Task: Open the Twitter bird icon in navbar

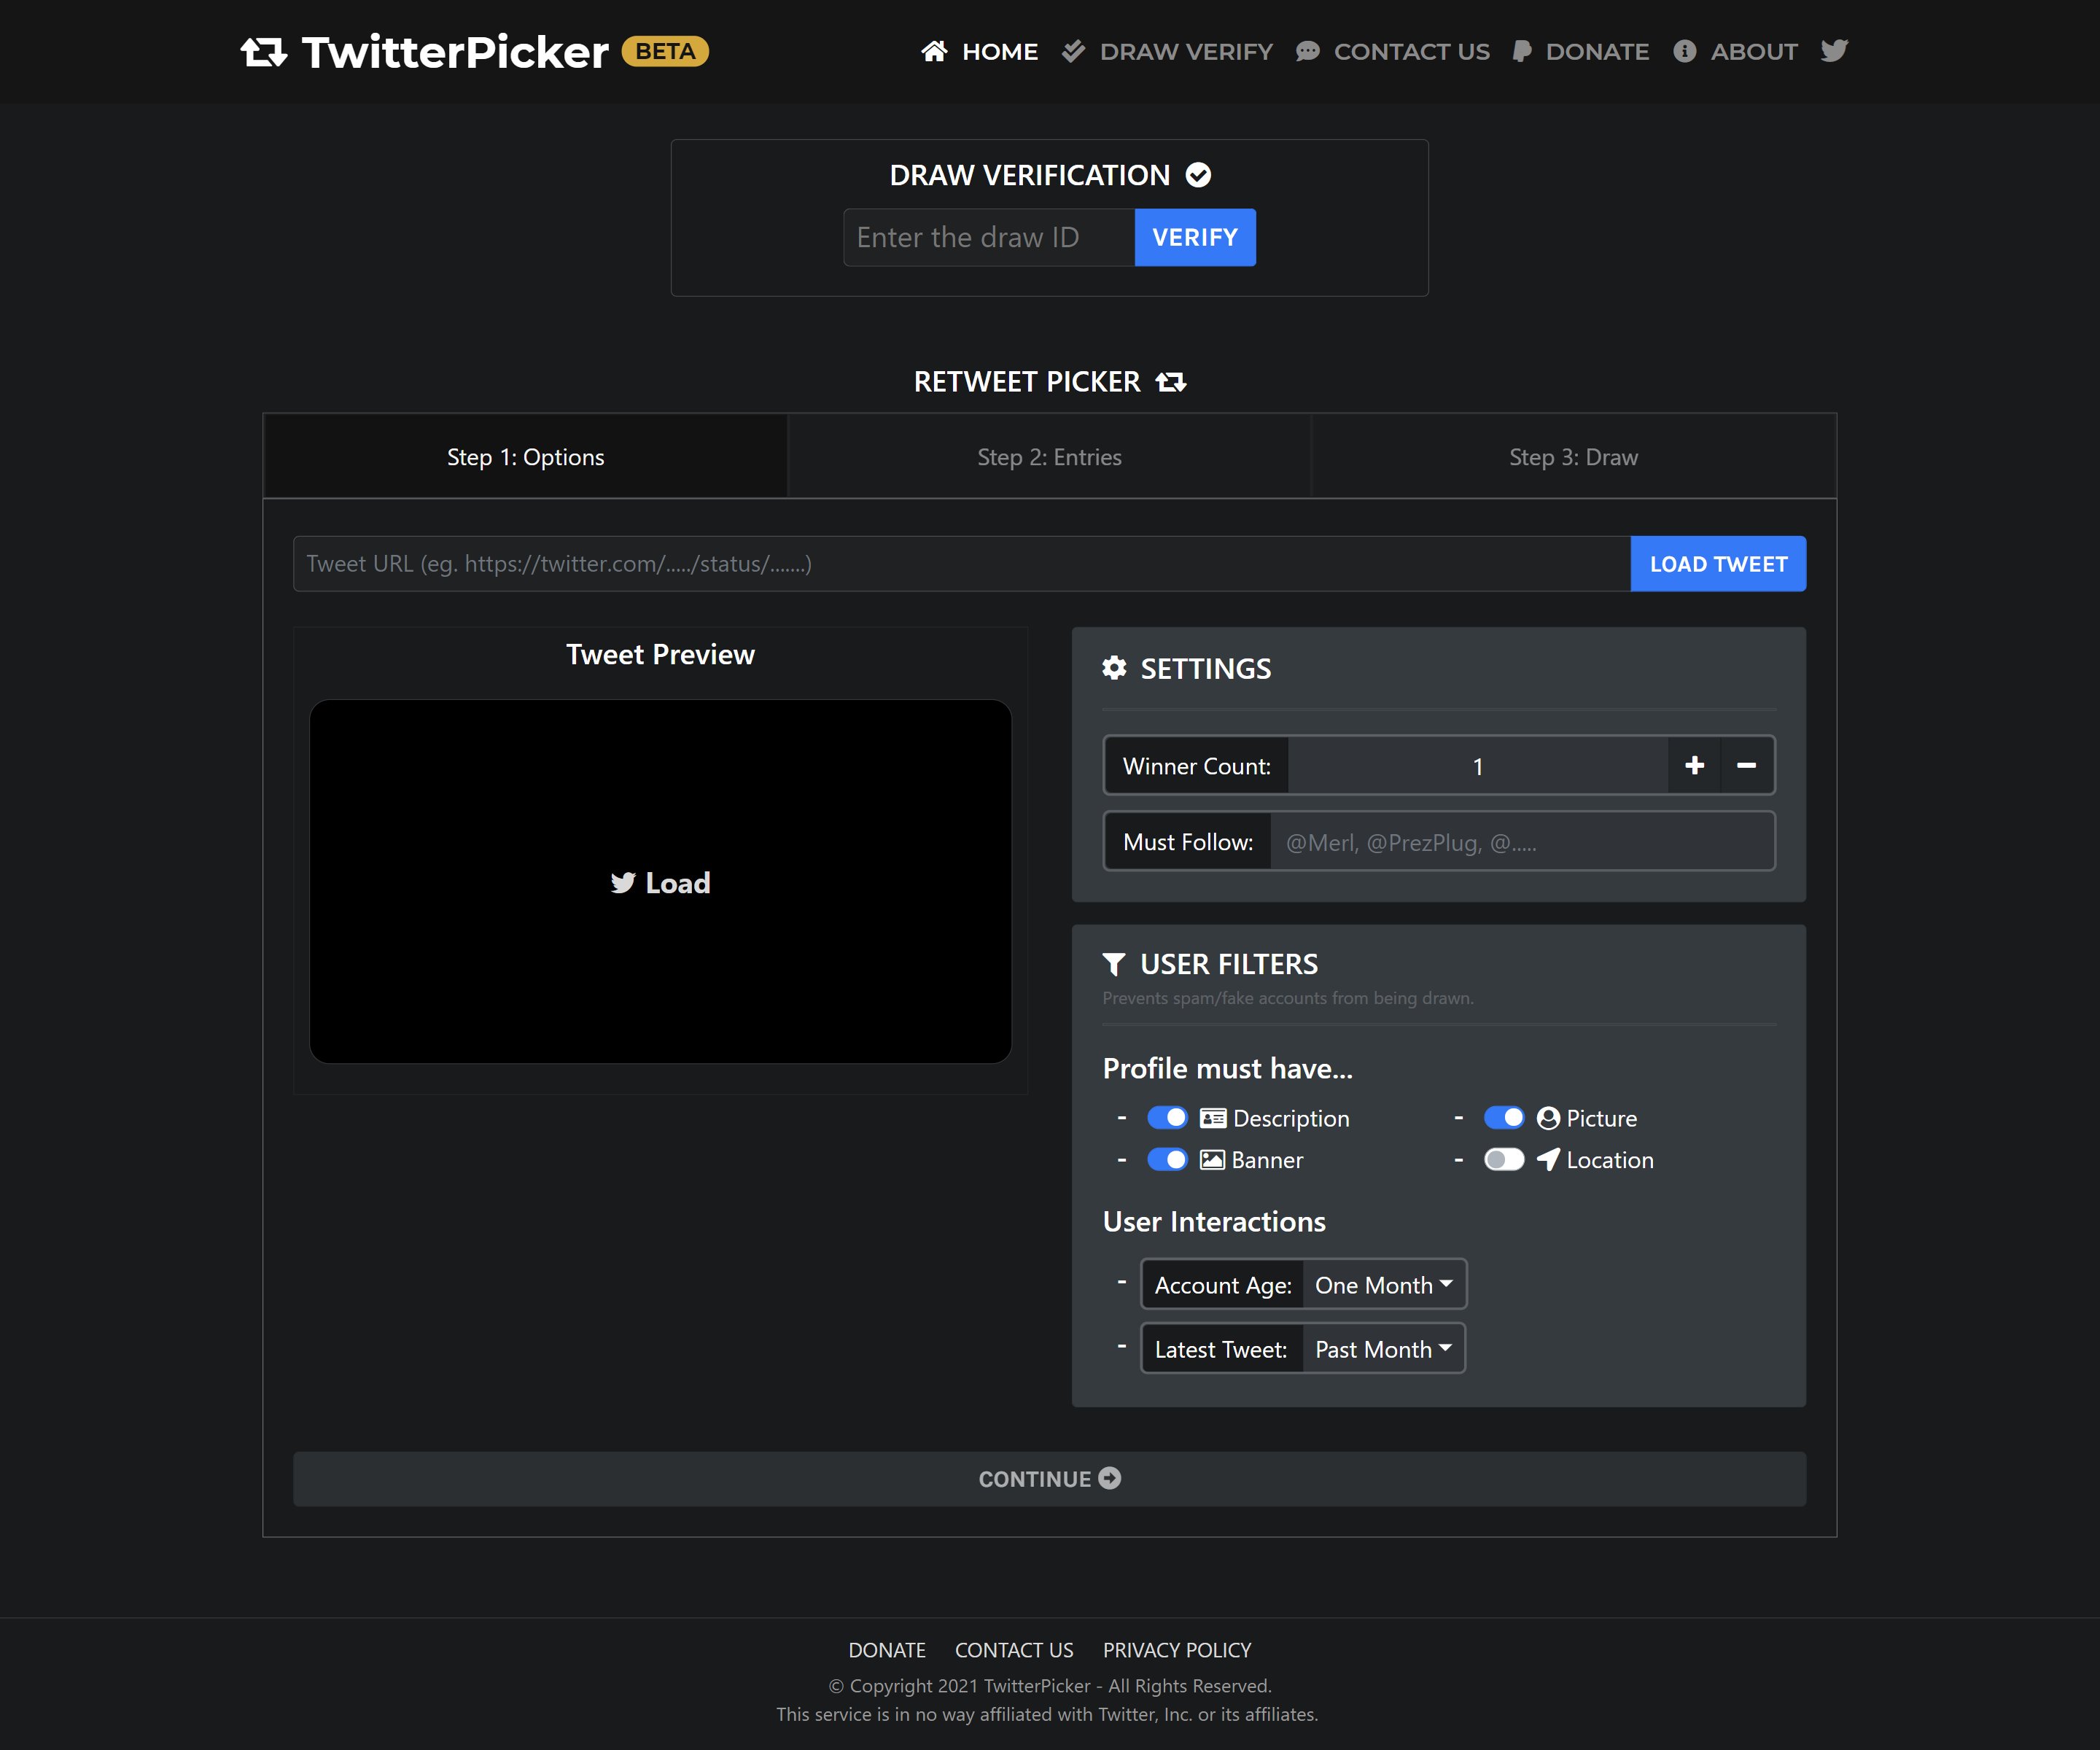Action: tap(1834, 50)
